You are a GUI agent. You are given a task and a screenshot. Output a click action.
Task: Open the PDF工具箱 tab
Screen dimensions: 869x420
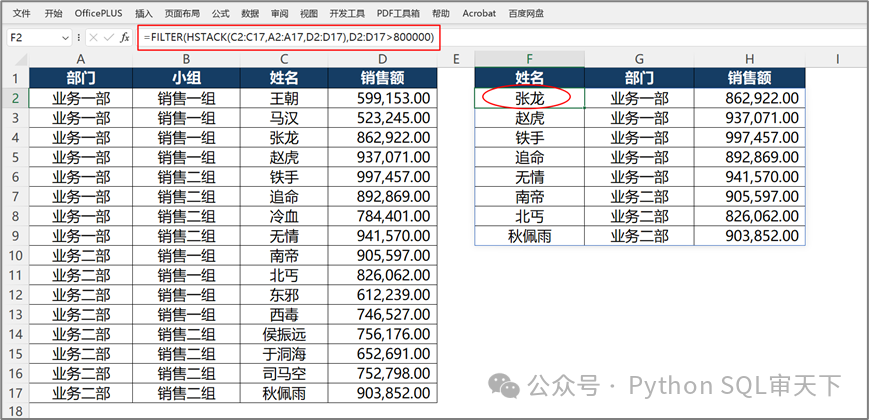[x=398, y=13]
